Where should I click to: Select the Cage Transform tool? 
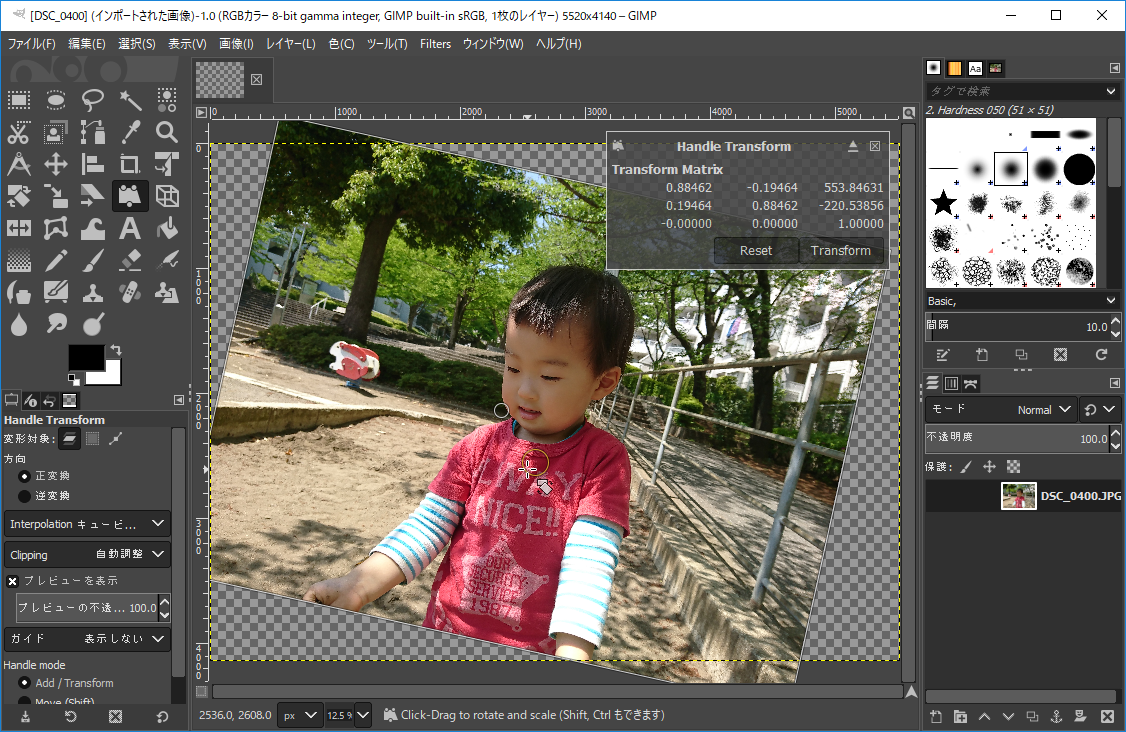click(56, 228)
